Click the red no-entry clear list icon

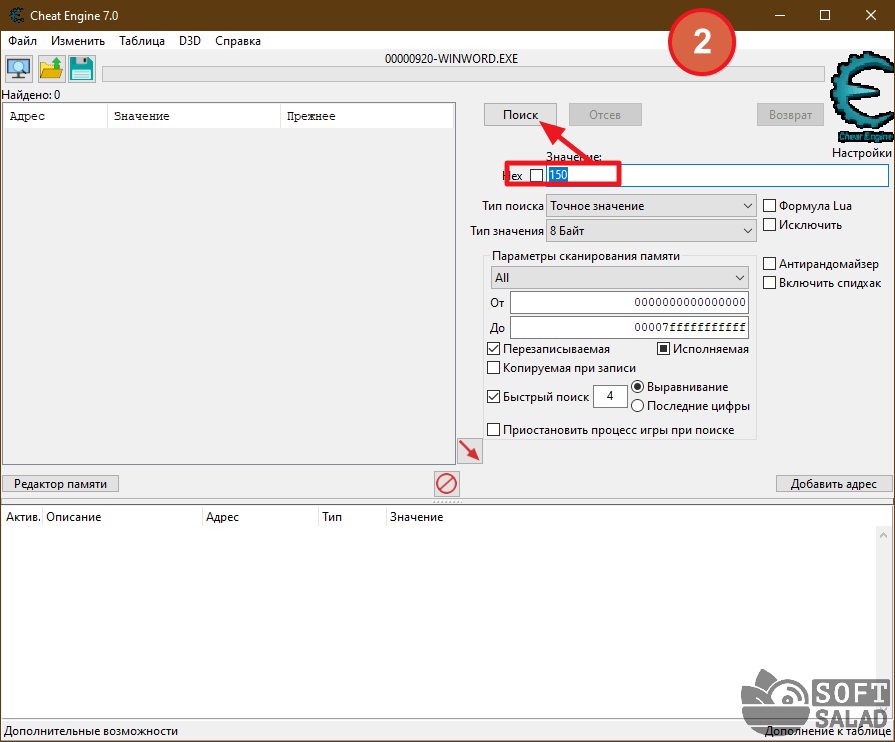(x=446, y=484)
